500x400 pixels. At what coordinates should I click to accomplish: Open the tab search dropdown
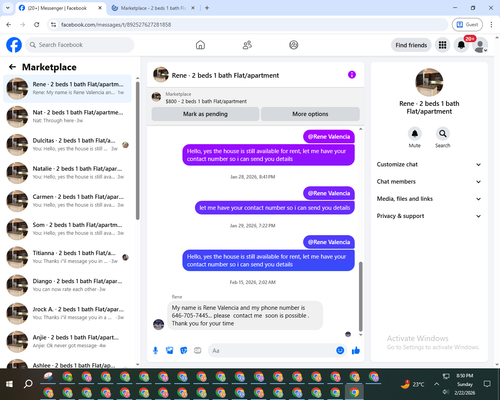coord(8,8)
